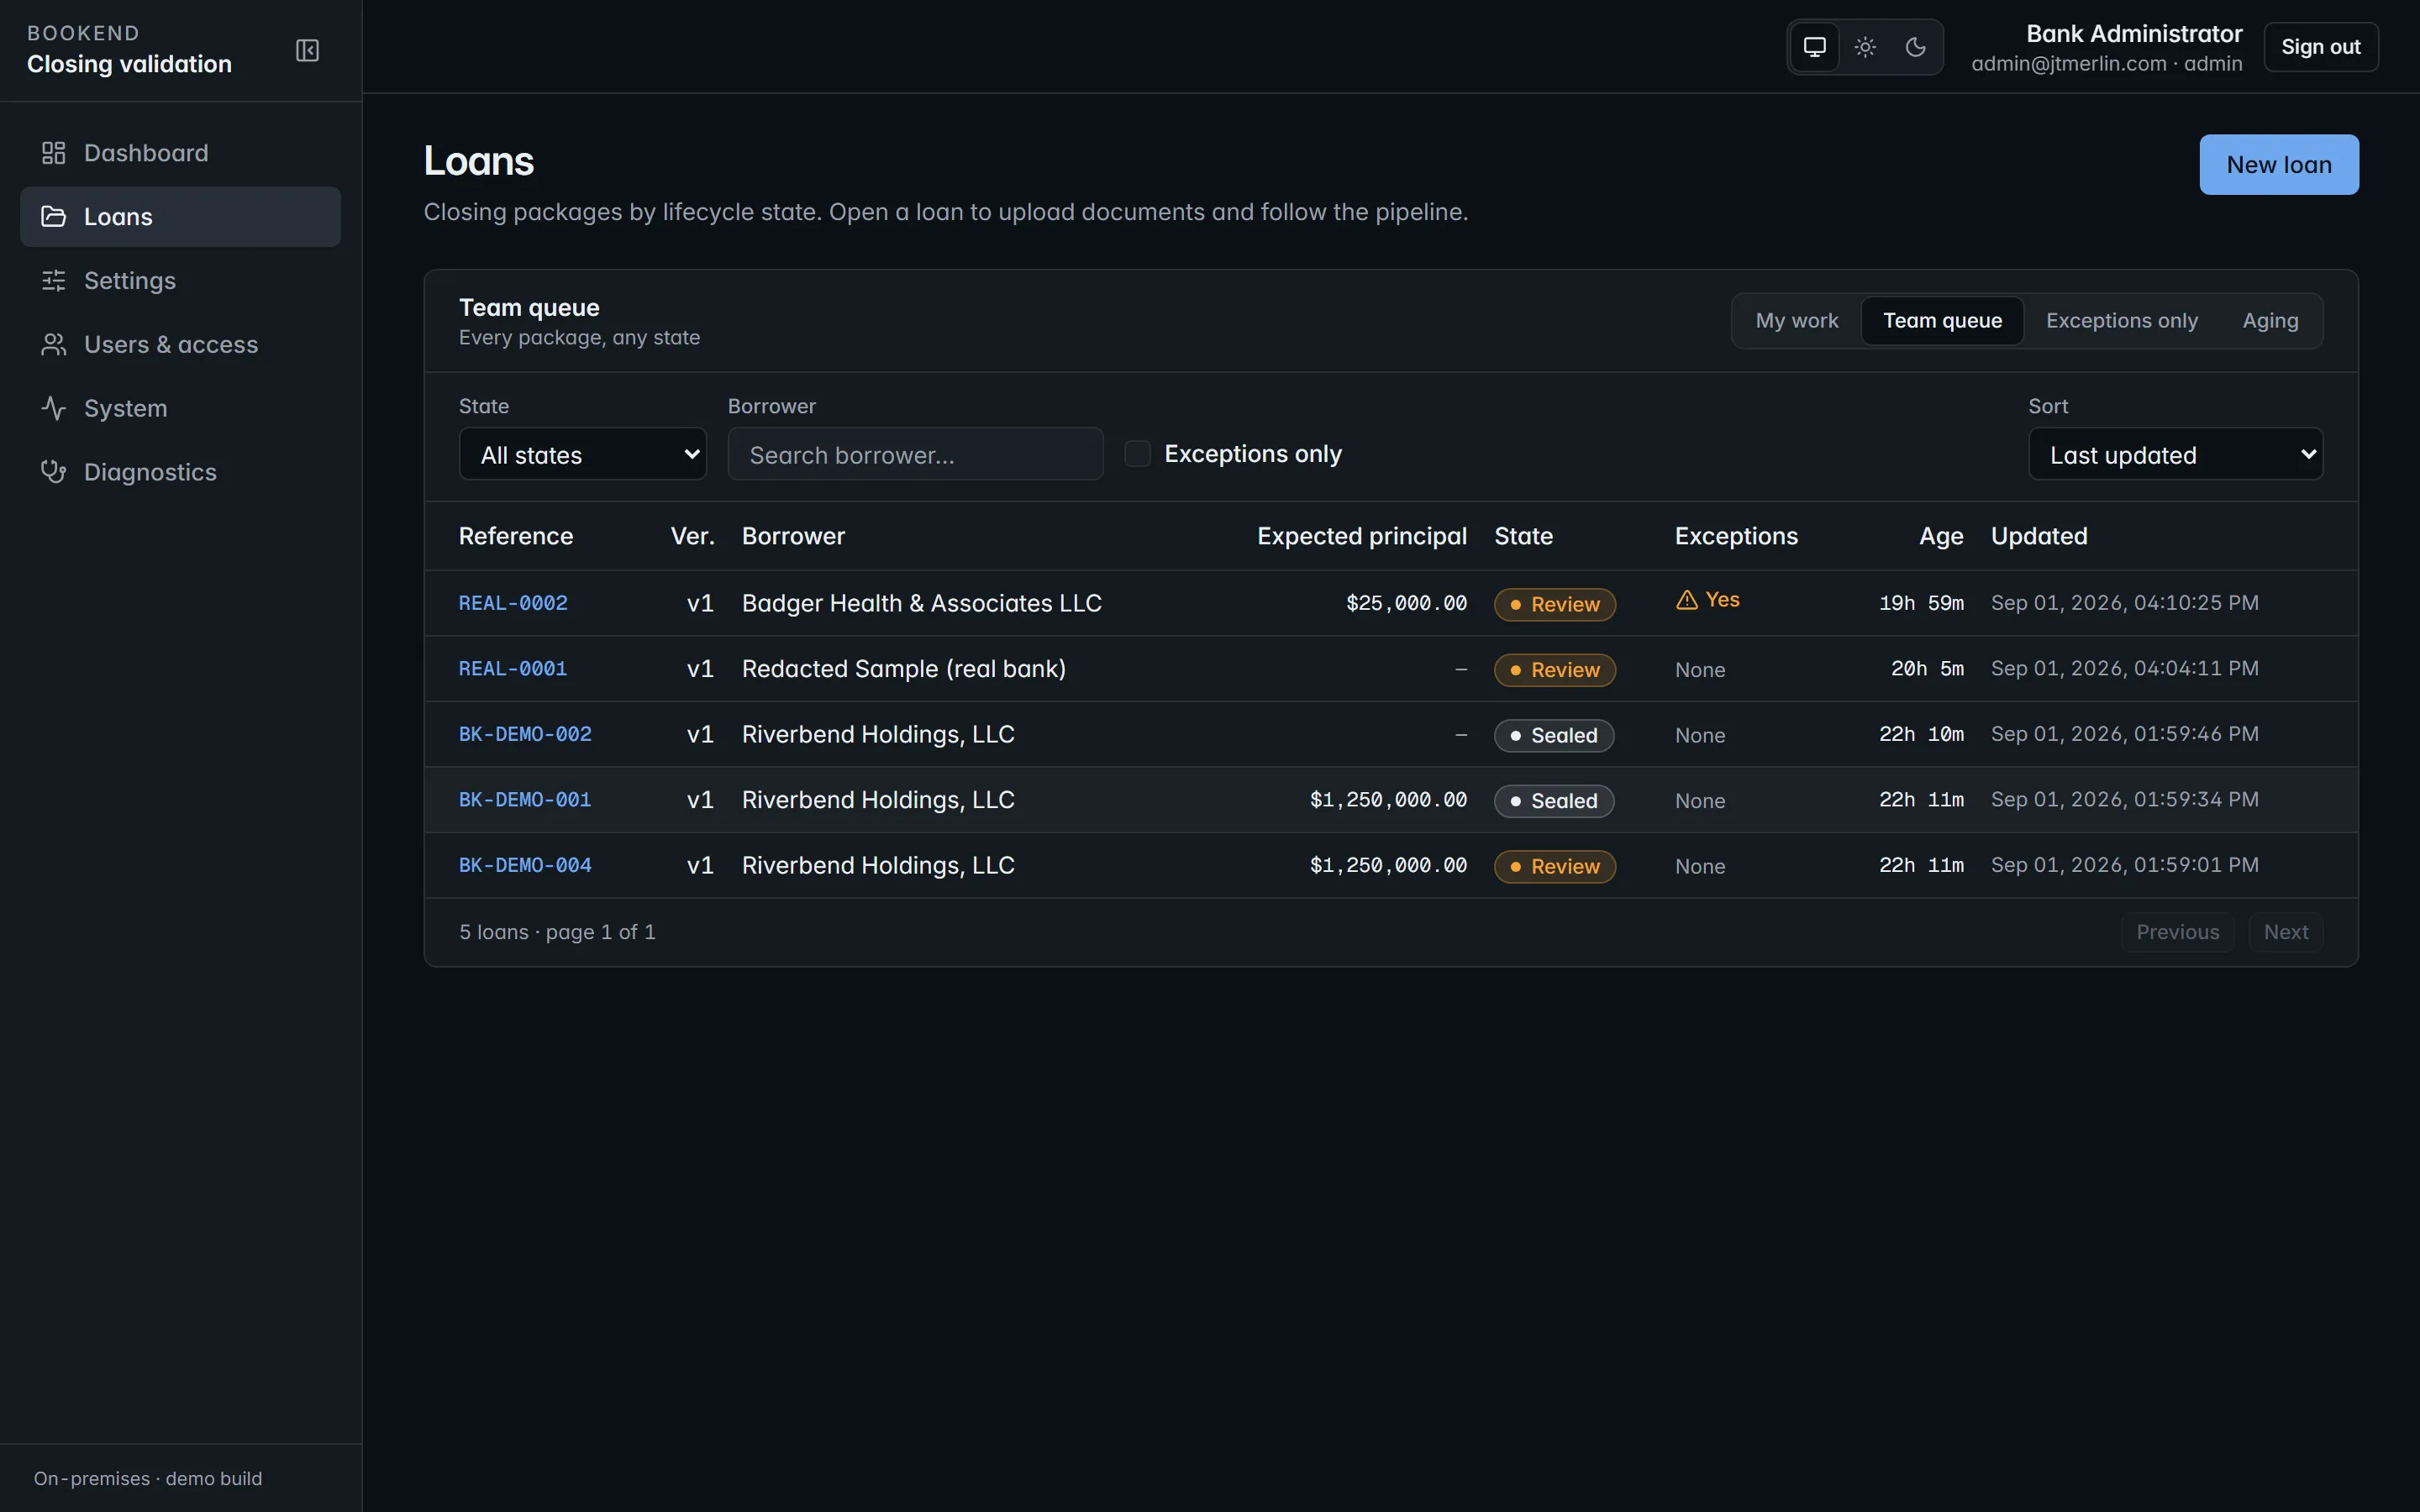The height and width of the screenshot is (1512, 2420).
Task: Open Settings in sidebar
Action: 180,281
